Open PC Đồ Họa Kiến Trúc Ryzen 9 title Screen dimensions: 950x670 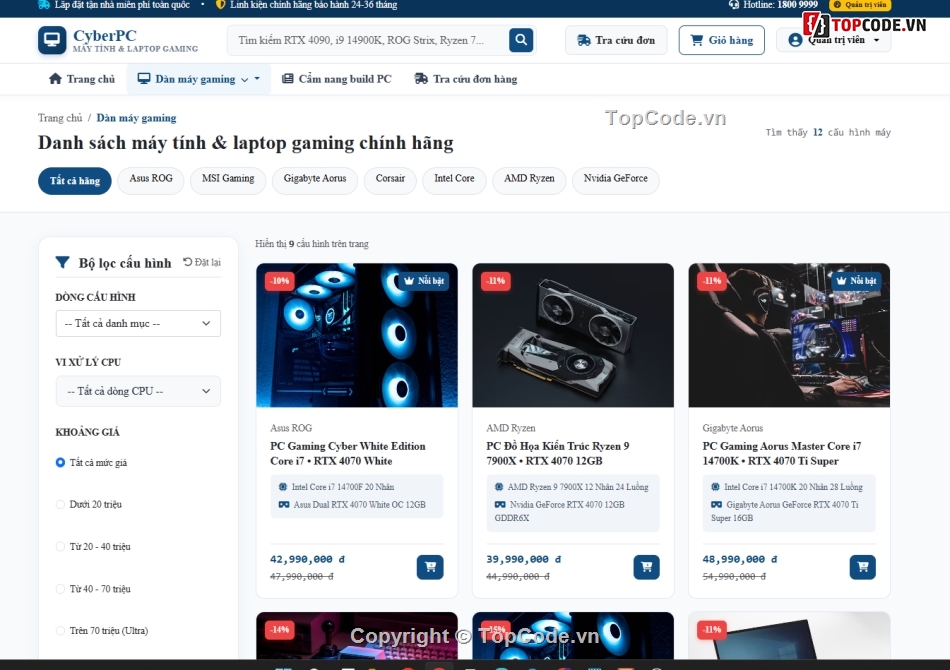pyautogui.click(x=557, y=453)
